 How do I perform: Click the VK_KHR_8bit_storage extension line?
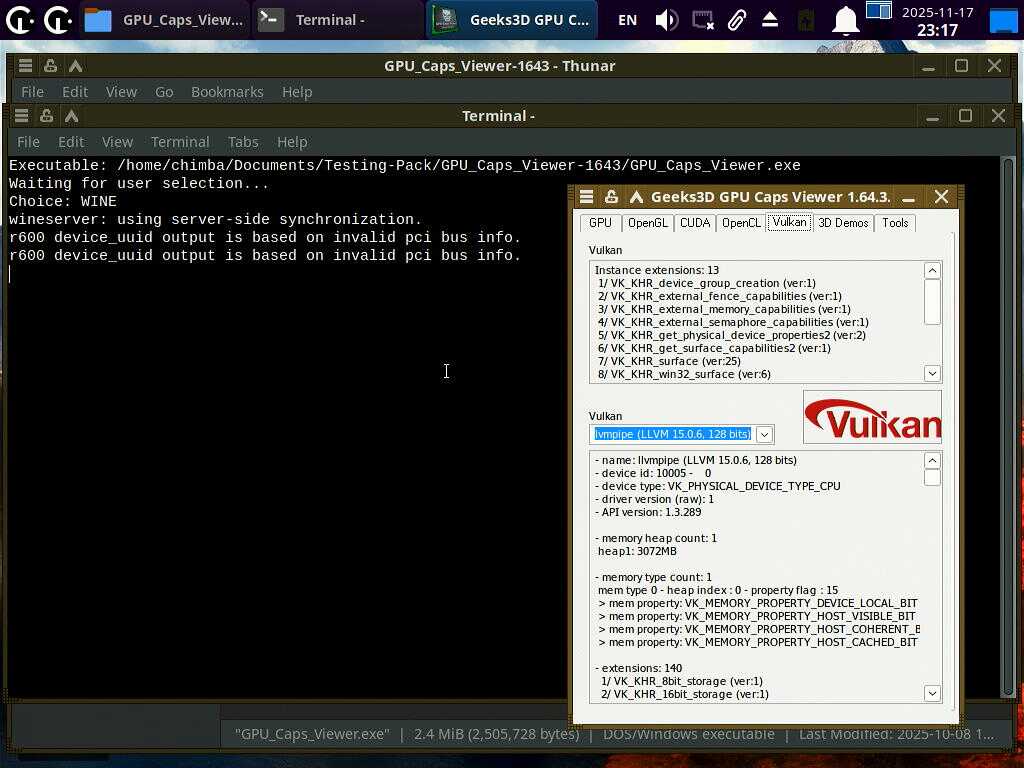pos(682,681)
